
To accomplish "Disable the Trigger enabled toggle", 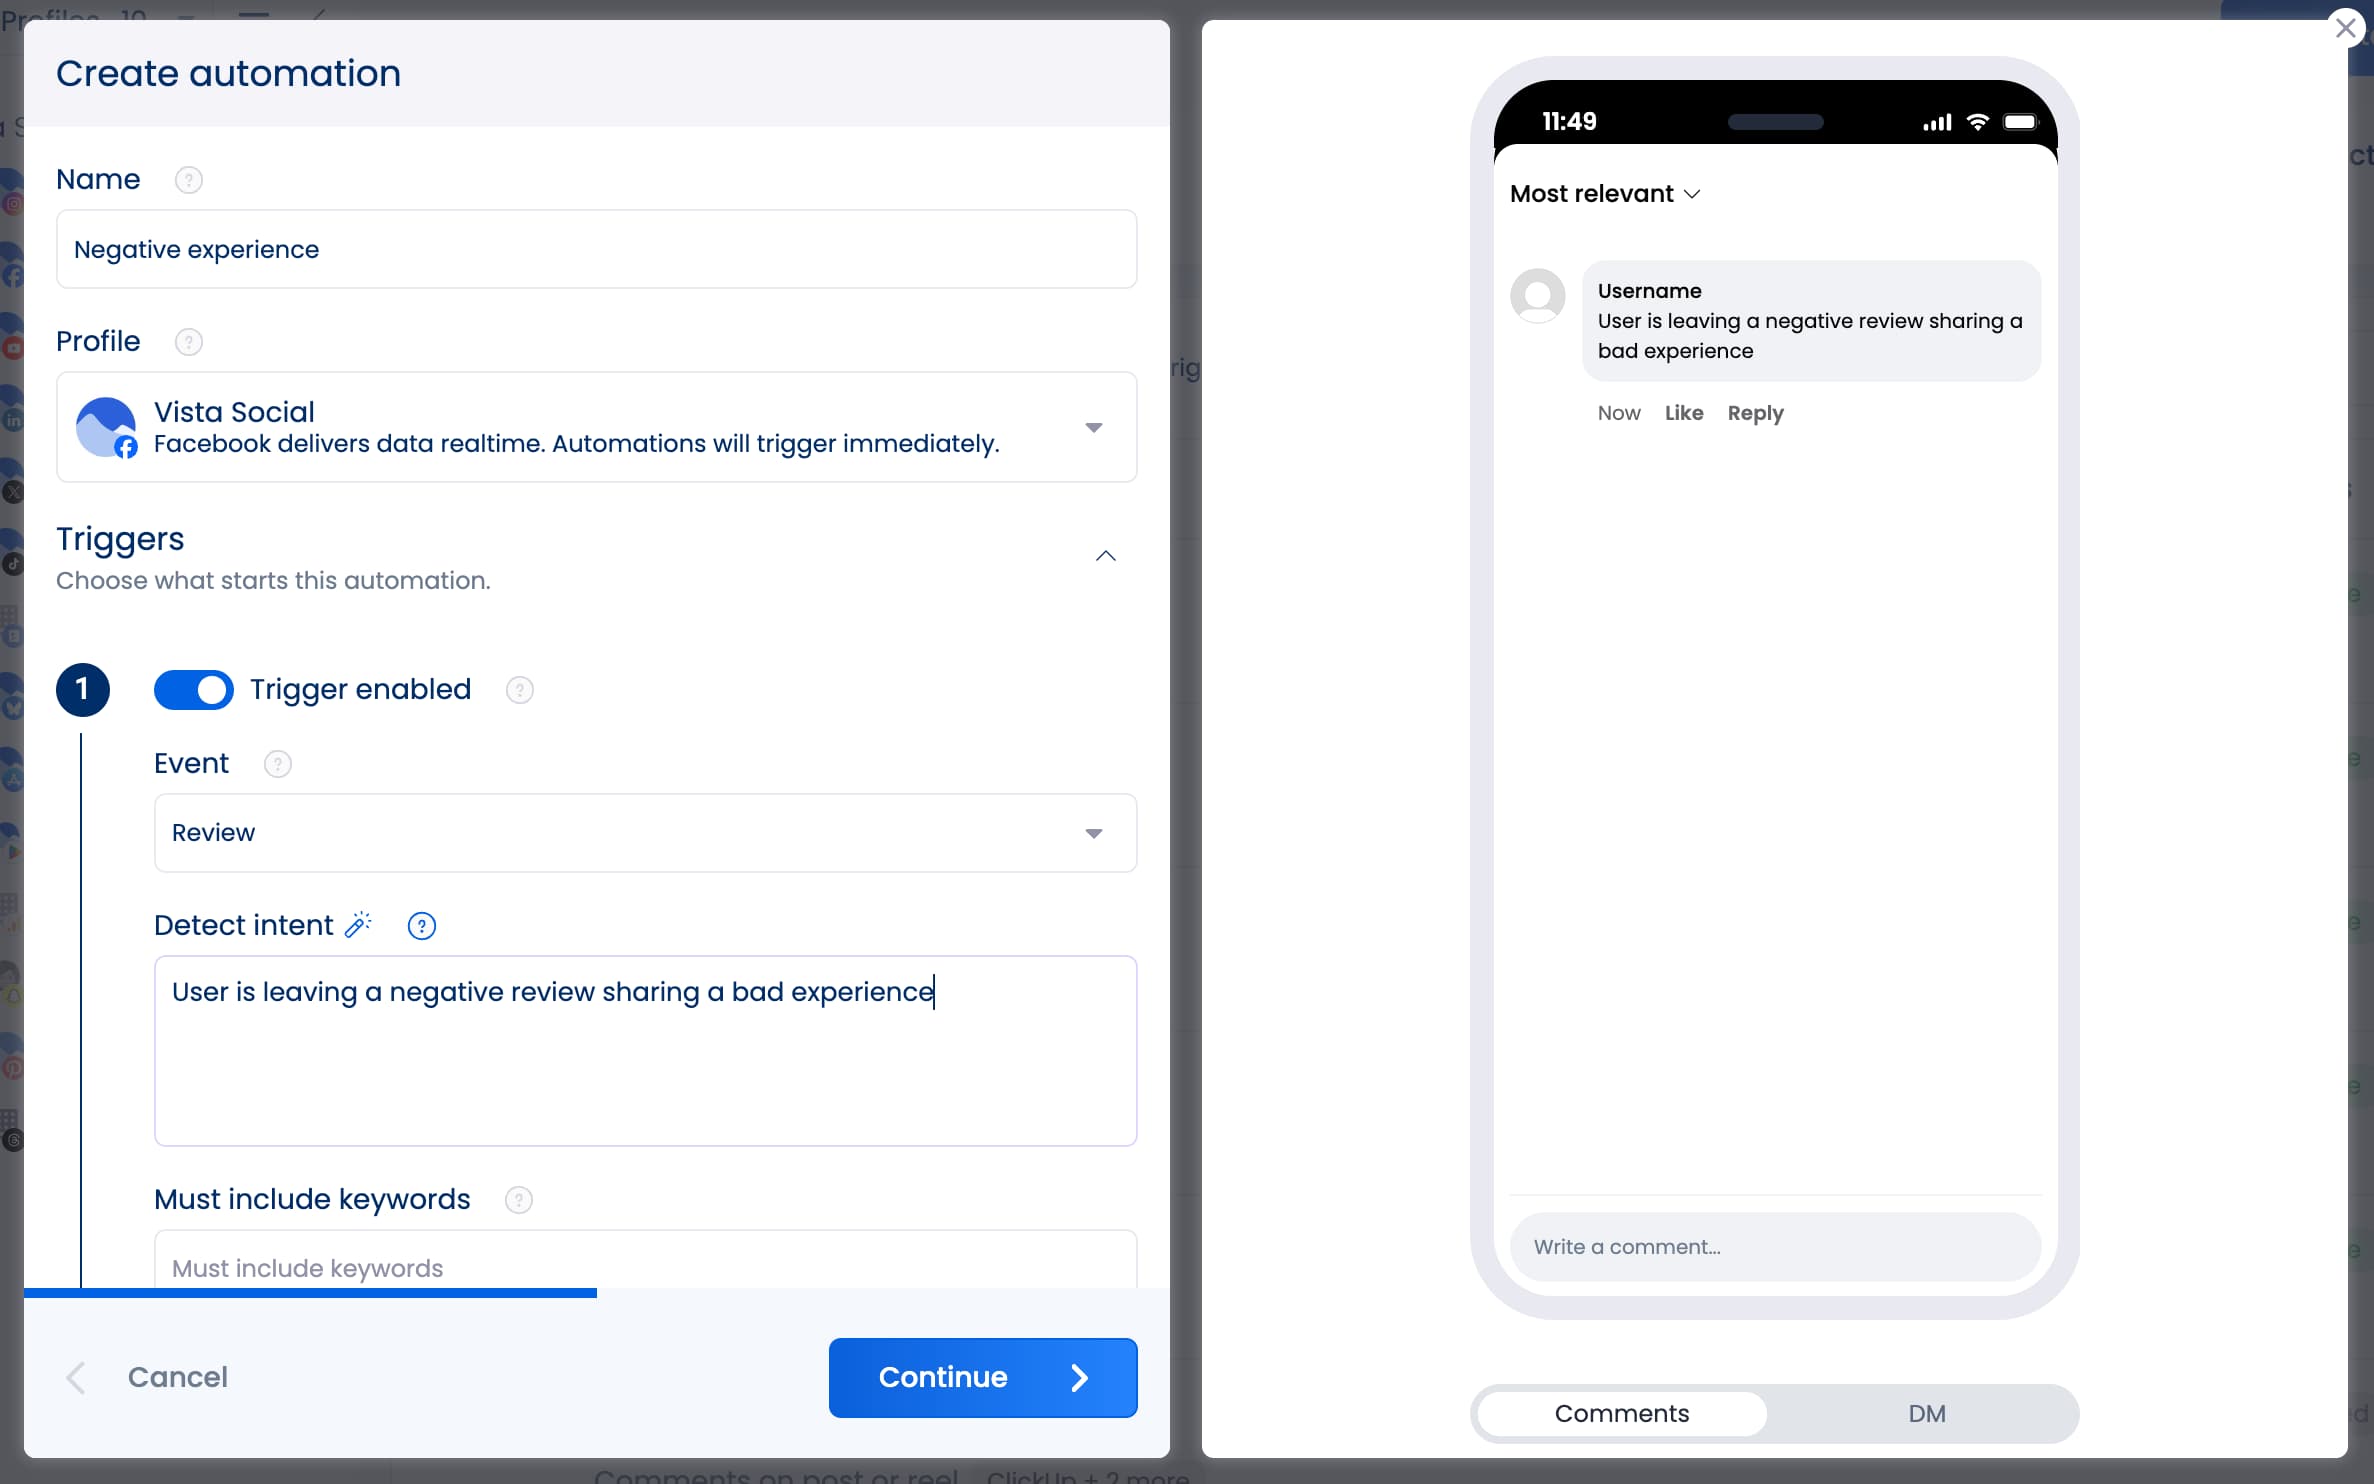I will (194, 689).
